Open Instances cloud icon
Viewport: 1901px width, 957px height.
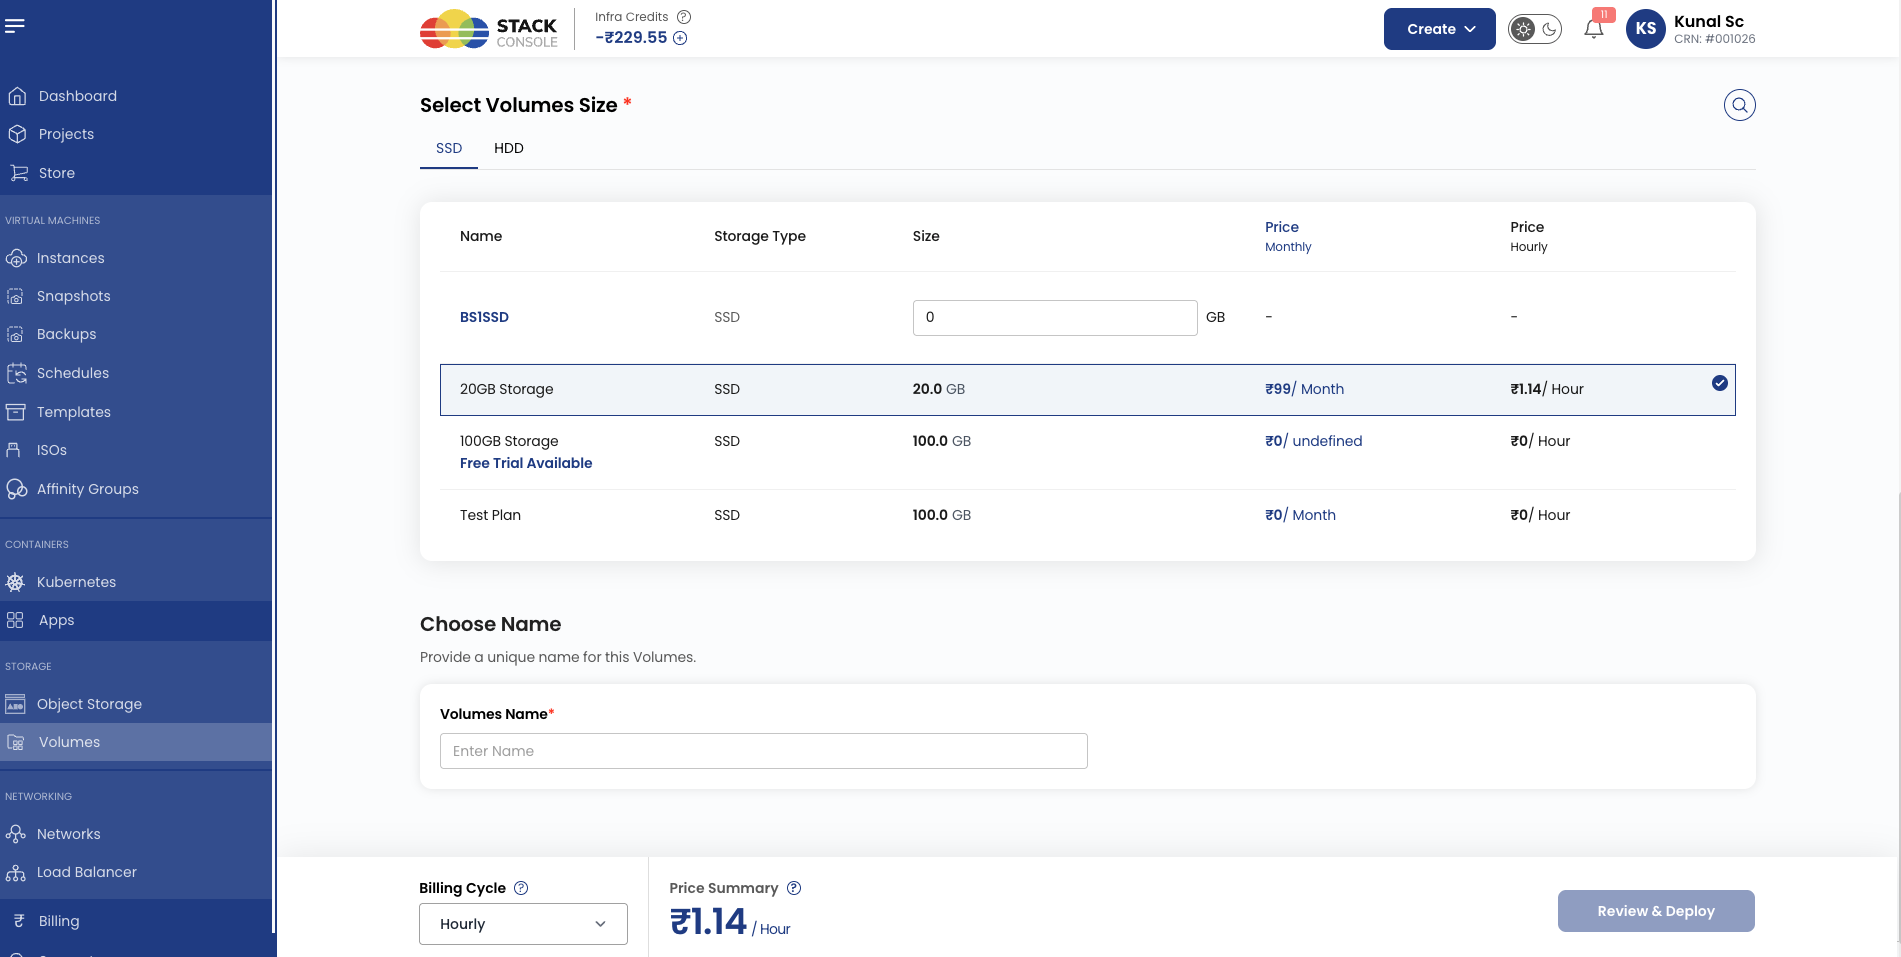tap(16, 258)
